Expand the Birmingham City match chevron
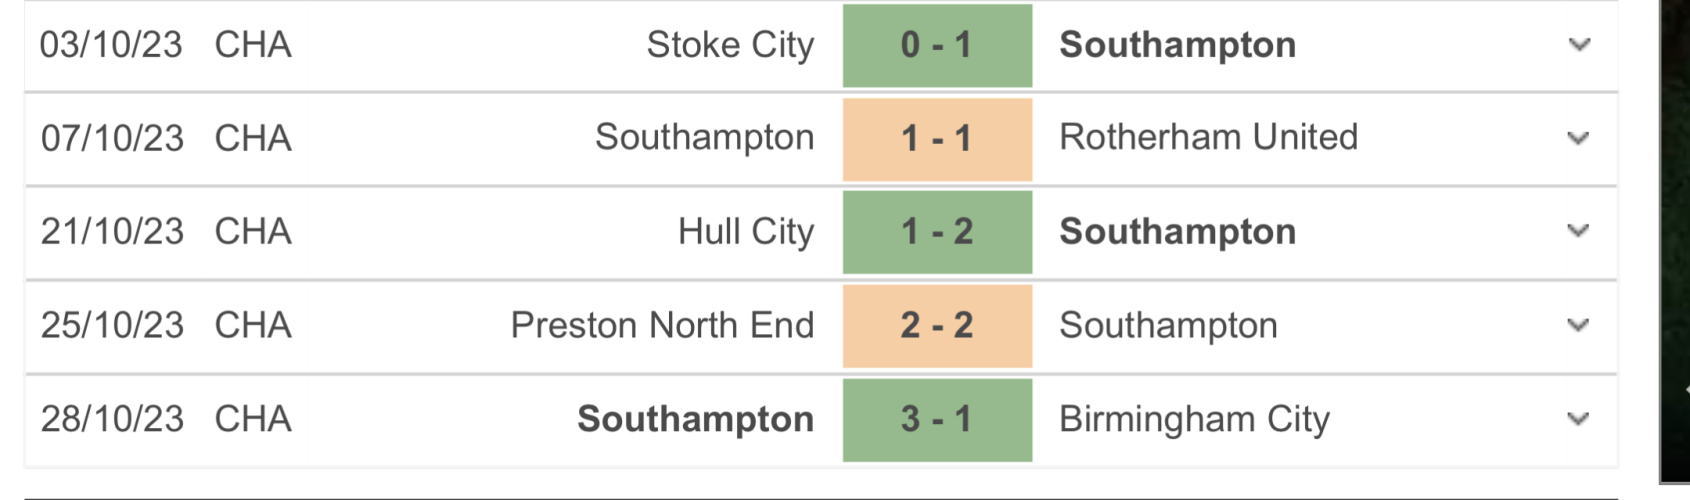Image resolution: width=1690 pixels, height=500 pixels. pos(1578,419)
